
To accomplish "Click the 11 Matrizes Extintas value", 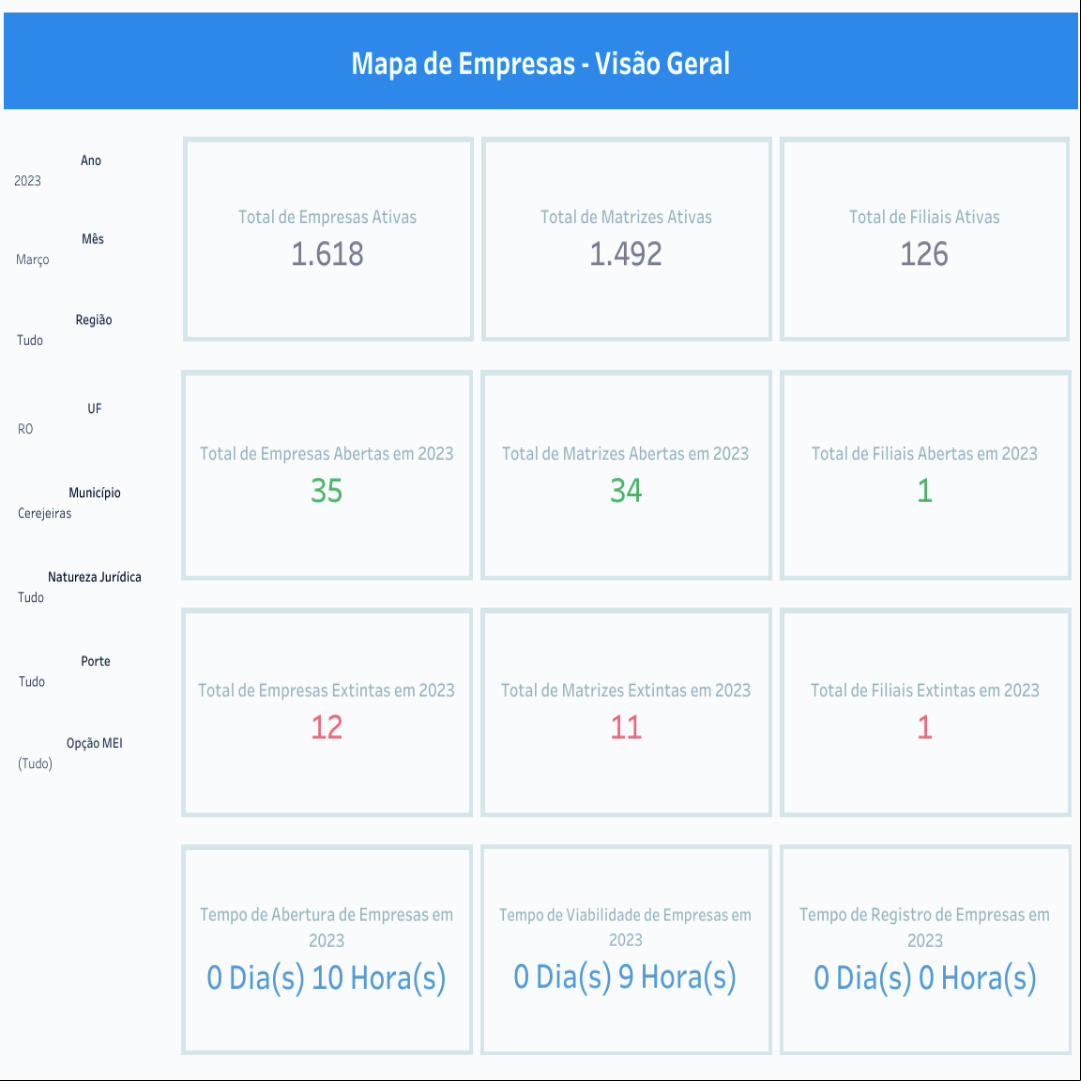I will pyautogui.click(x=626, y=727).
